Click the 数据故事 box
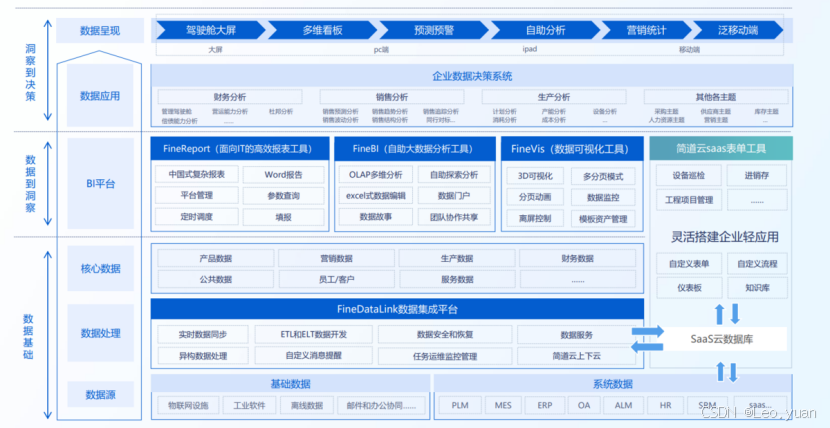This screenshot has width=830, height=428. coord(375,216)
